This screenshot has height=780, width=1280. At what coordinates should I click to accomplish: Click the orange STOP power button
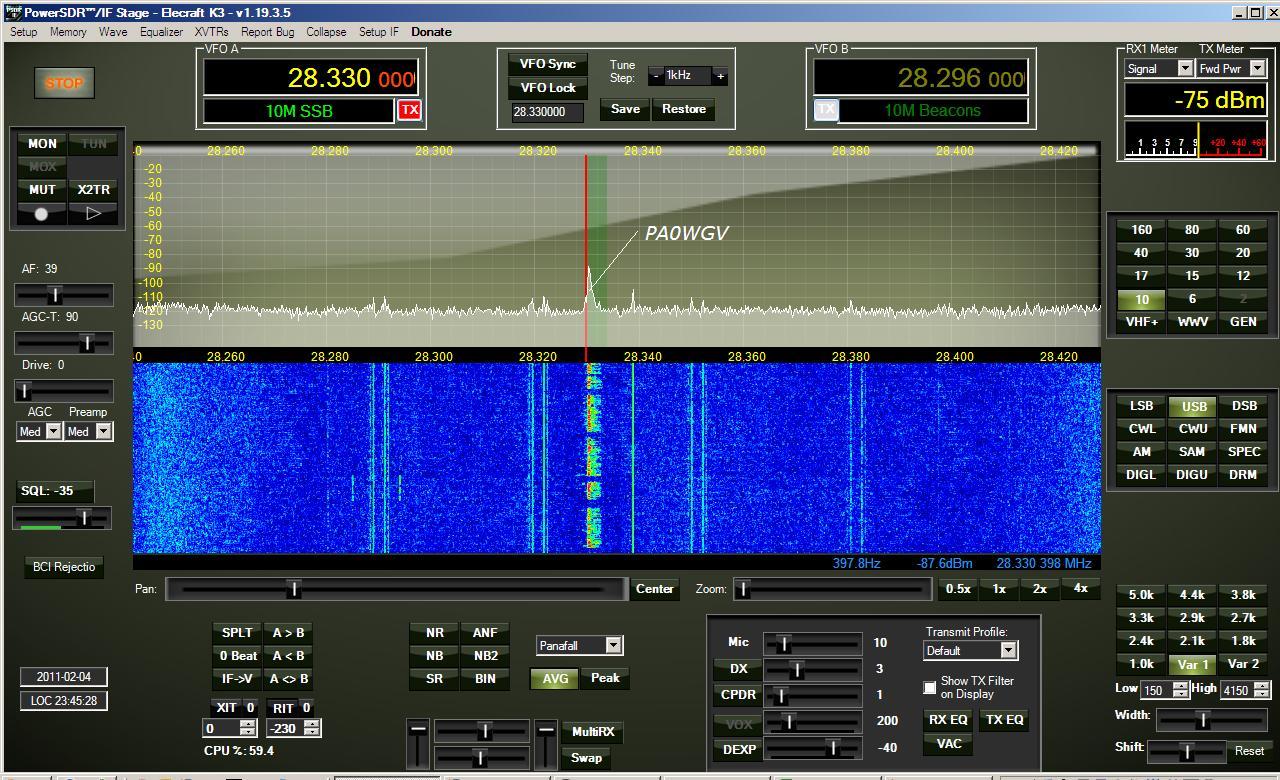64,83
